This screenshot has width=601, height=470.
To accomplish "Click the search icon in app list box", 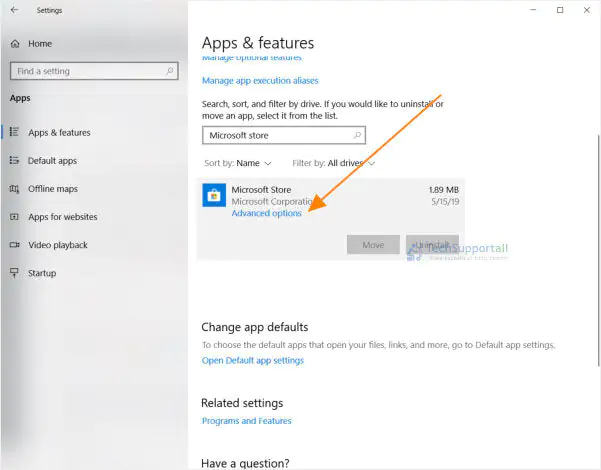I will [357, 135].
